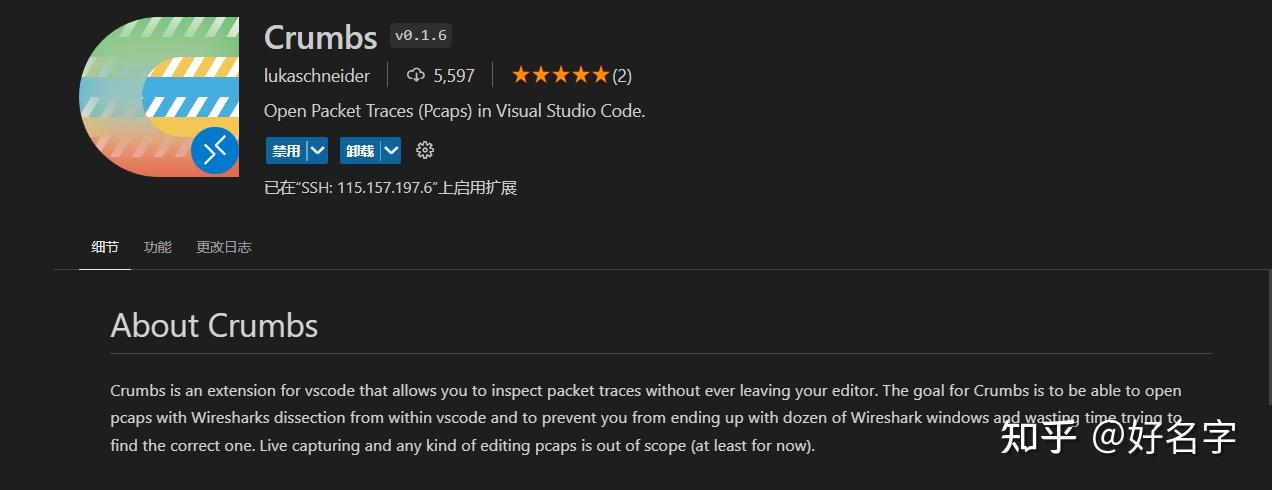Expand the dropdown arrow beside 禁用
1272x490 pixels.
[318, 150]
